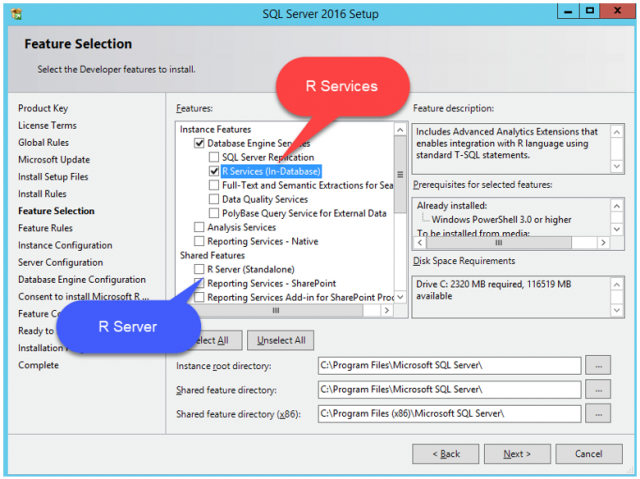640x479 pixels.
Task: Check Data Quality Services
Action: pos(214,199)
